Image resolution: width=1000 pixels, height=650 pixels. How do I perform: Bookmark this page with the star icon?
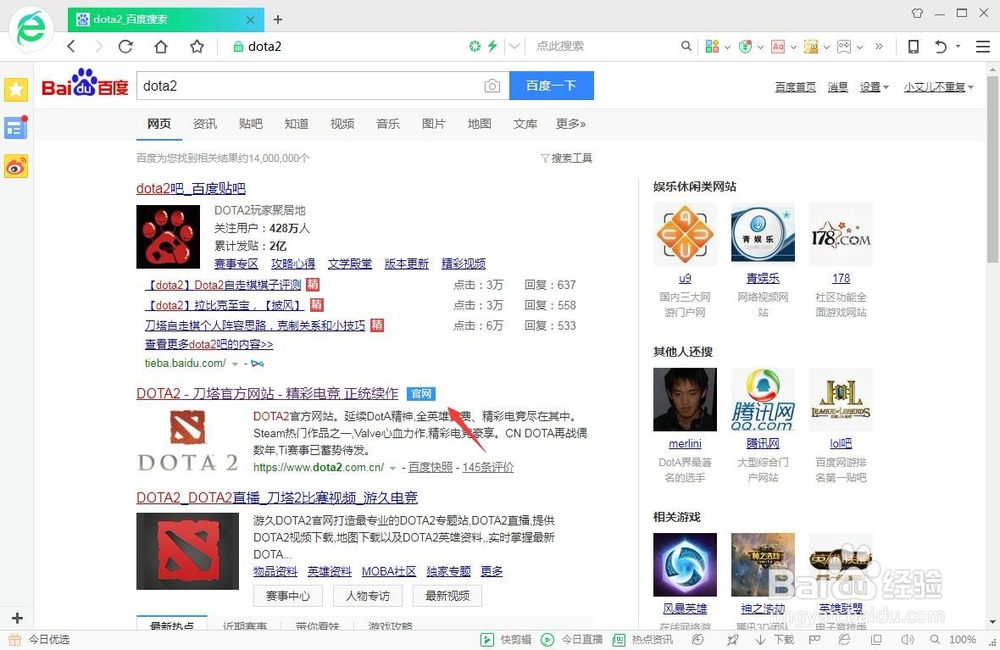197,47
